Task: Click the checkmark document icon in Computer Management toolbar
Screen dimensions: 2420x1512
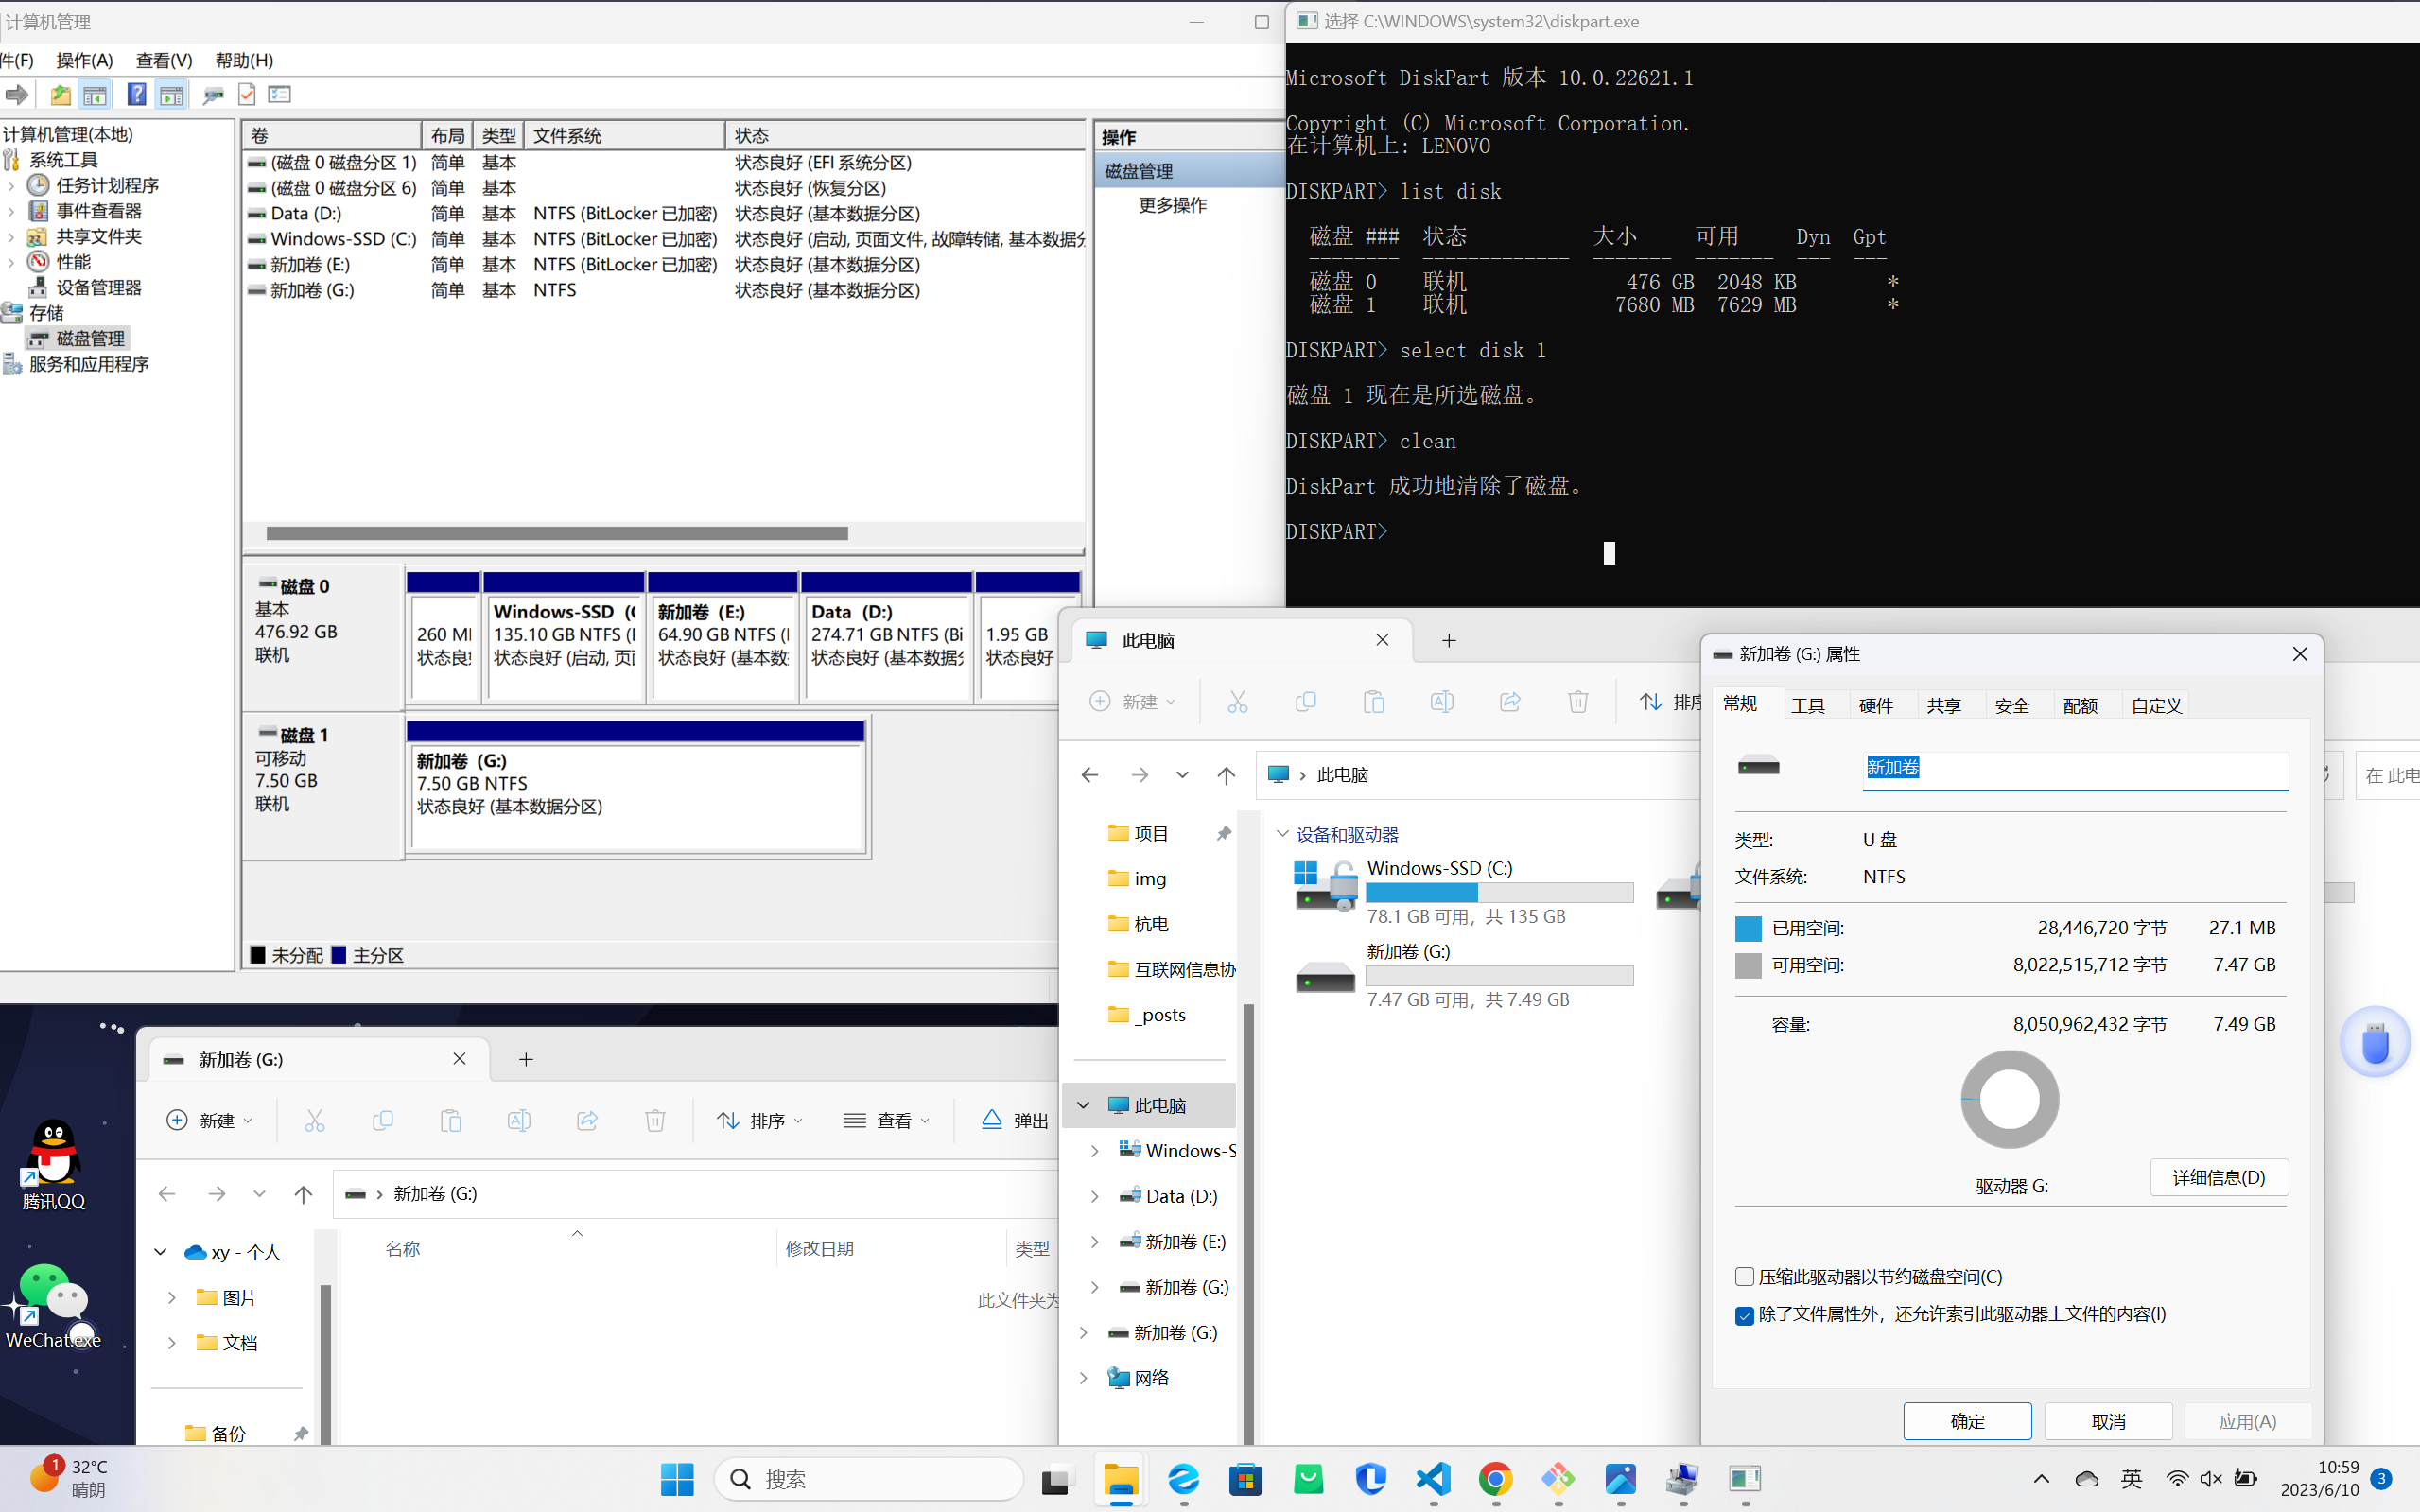Action: click(x=246, y=95)
